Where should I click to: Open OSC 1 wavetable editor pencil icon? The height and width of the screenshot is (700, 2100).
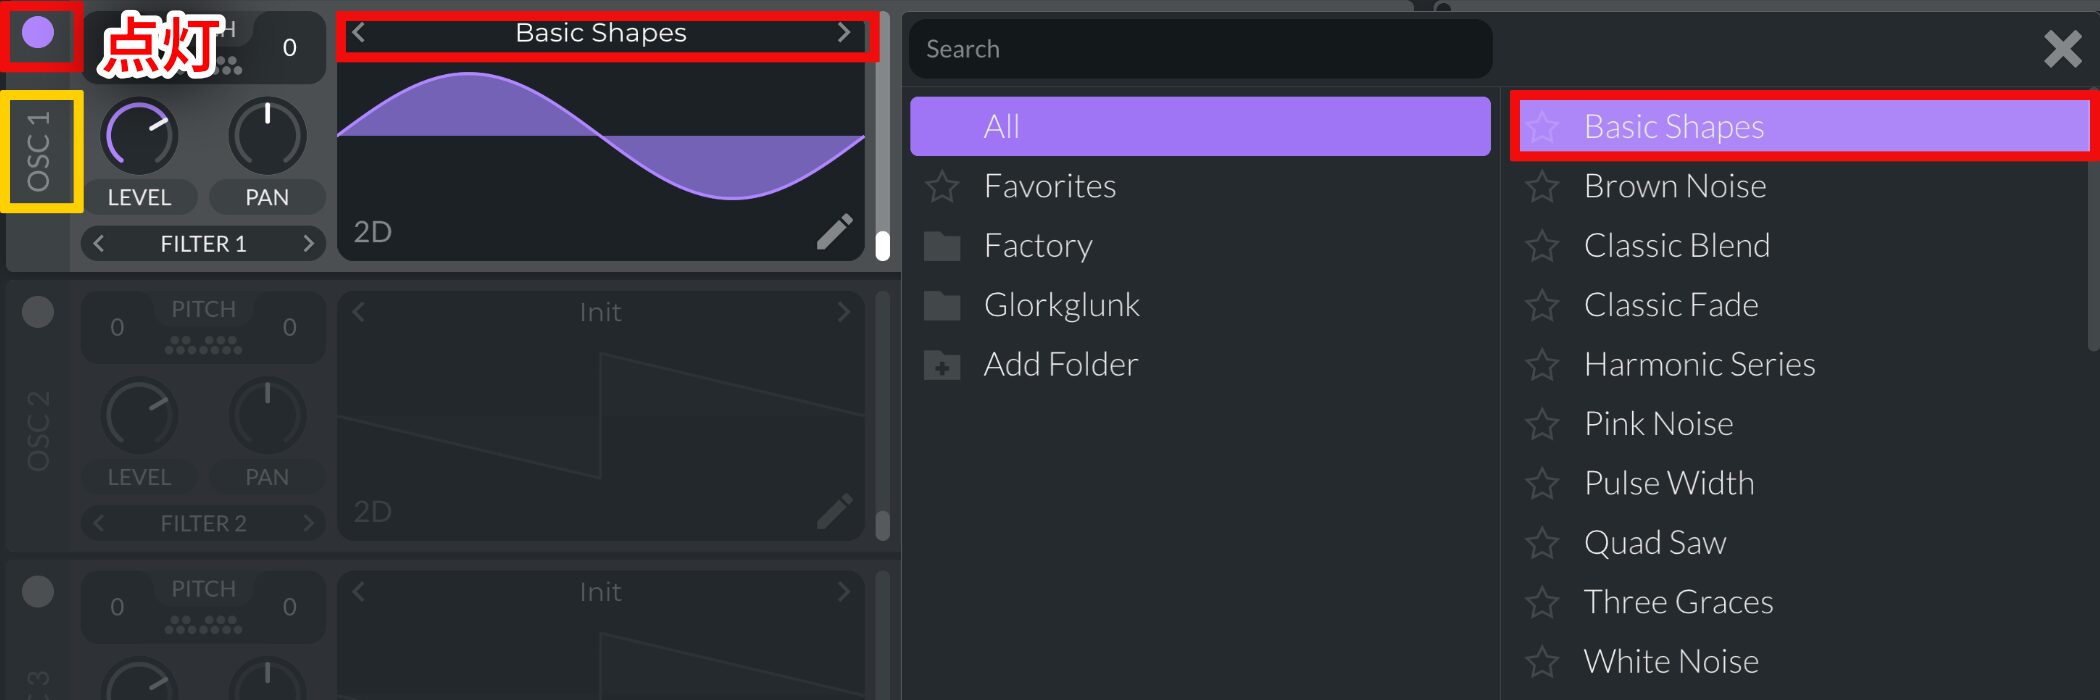pos(835,231)
